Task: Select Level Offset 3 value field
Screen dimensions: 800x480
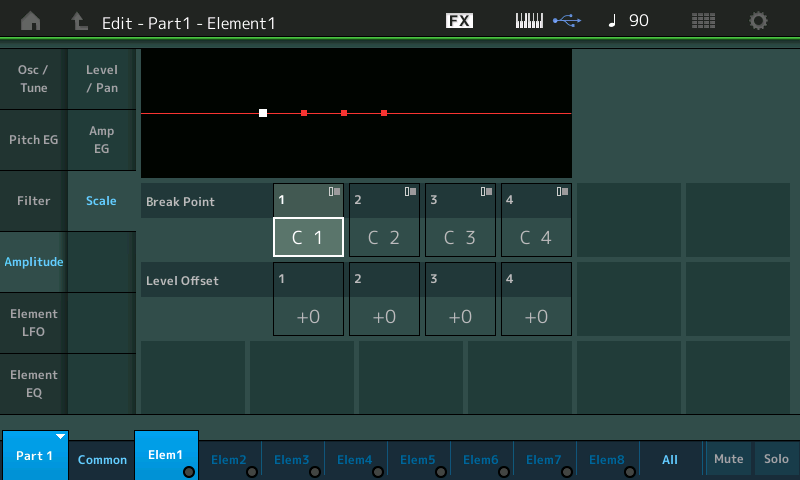Action: [460, 317]
